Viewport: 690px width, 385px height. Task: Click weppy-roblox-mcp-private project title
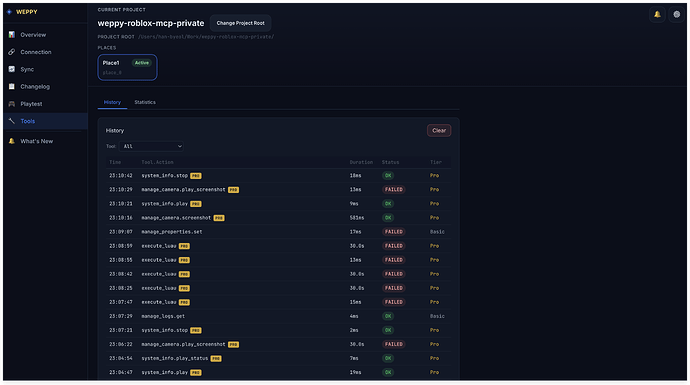(x=151, y=23)
